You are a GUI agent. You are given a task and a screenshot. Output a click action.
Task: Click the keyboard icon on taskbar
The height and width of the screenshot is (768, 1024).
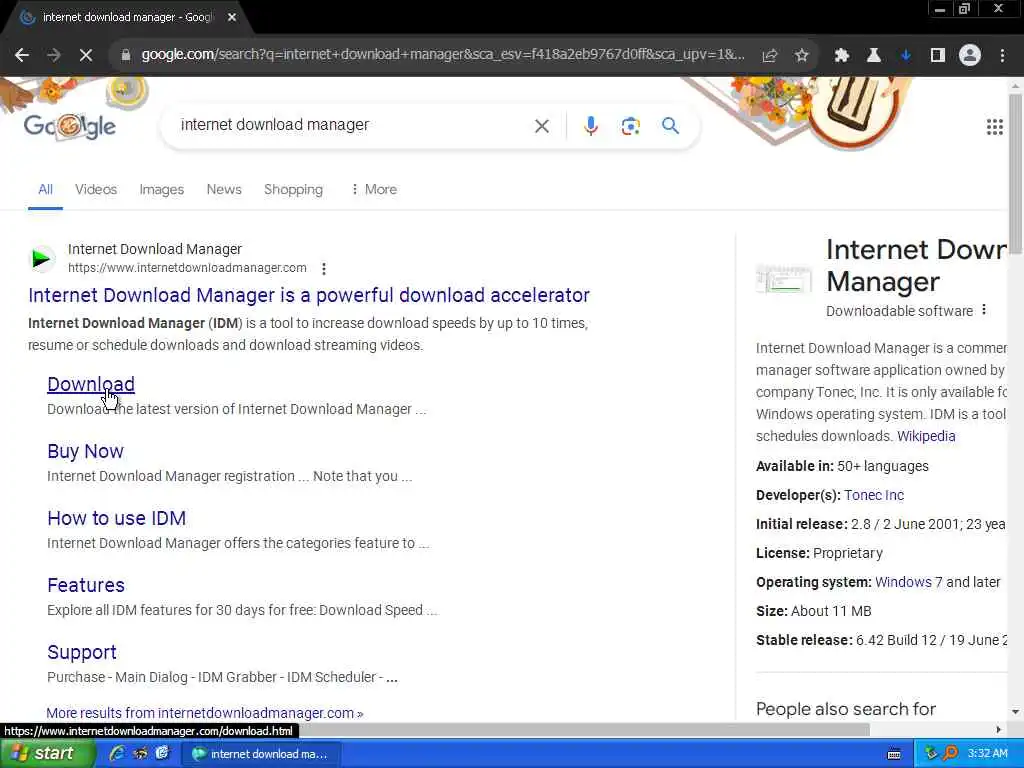point(894,754)
